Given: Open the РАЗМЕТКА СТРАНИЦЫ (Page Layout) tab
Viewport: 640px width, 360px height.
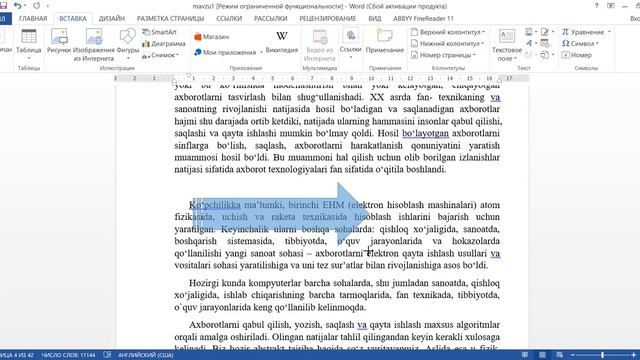Looking at the screenshot, I should coord(170,18).
